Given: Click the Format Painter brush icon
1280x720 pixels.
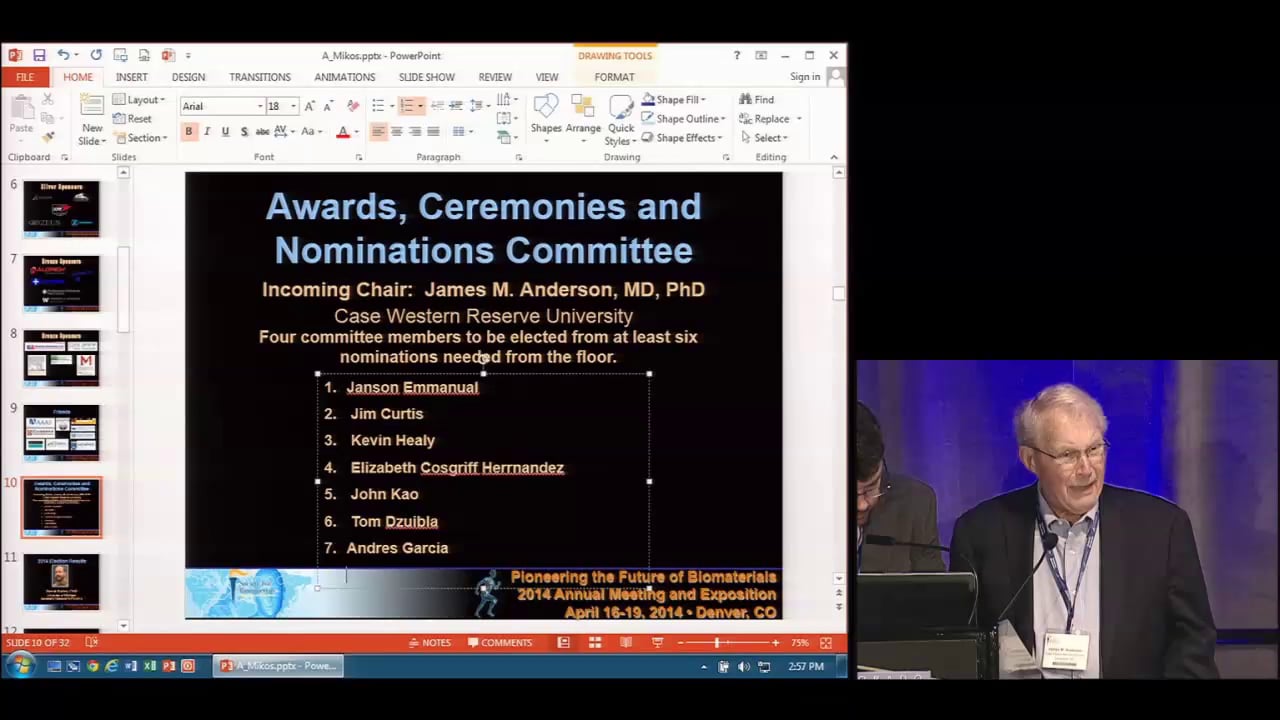Looking at the screenshot, I should tap(47, 137).
